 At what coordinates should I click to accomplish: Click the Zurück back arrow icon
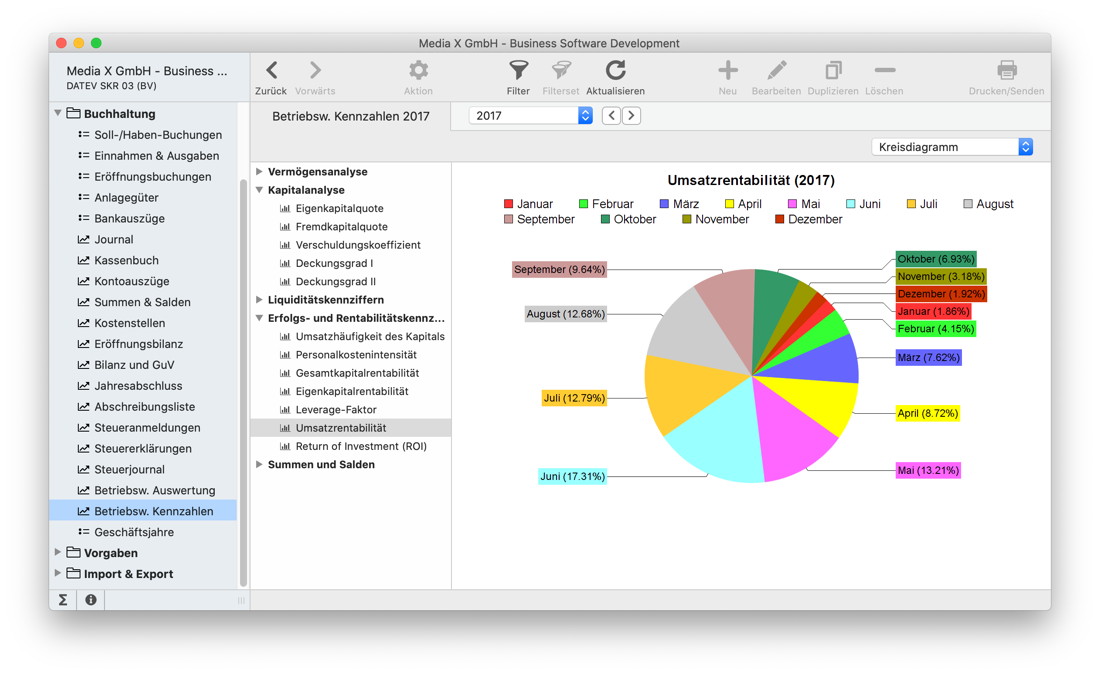tap(271, 71)
